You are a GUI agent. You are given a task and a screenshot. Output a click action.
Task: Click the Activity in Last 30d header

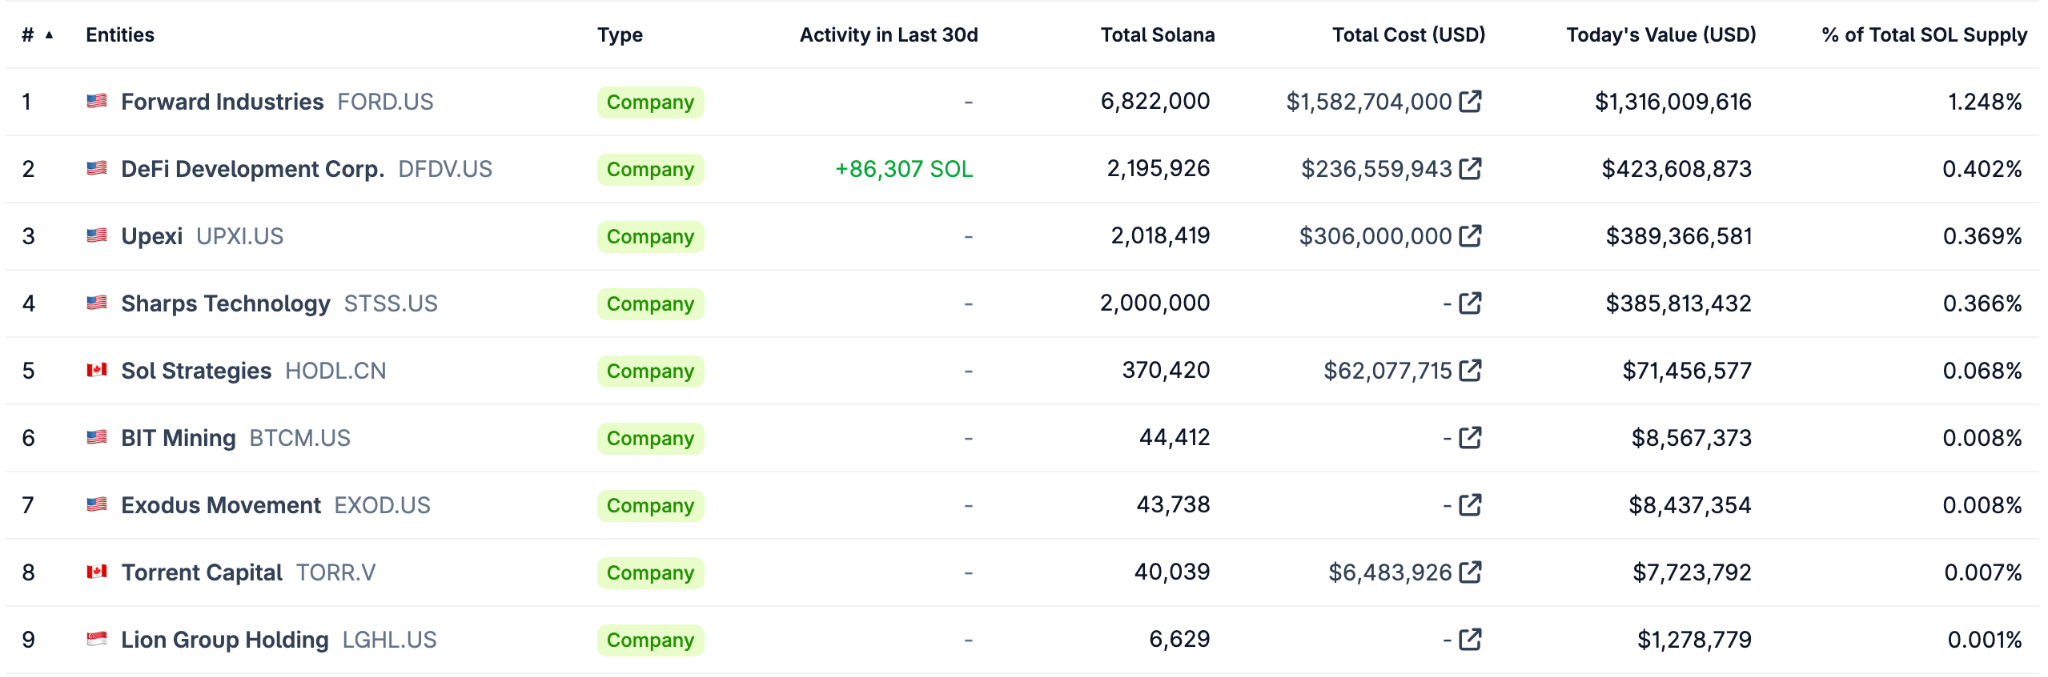tap(888, 35)
